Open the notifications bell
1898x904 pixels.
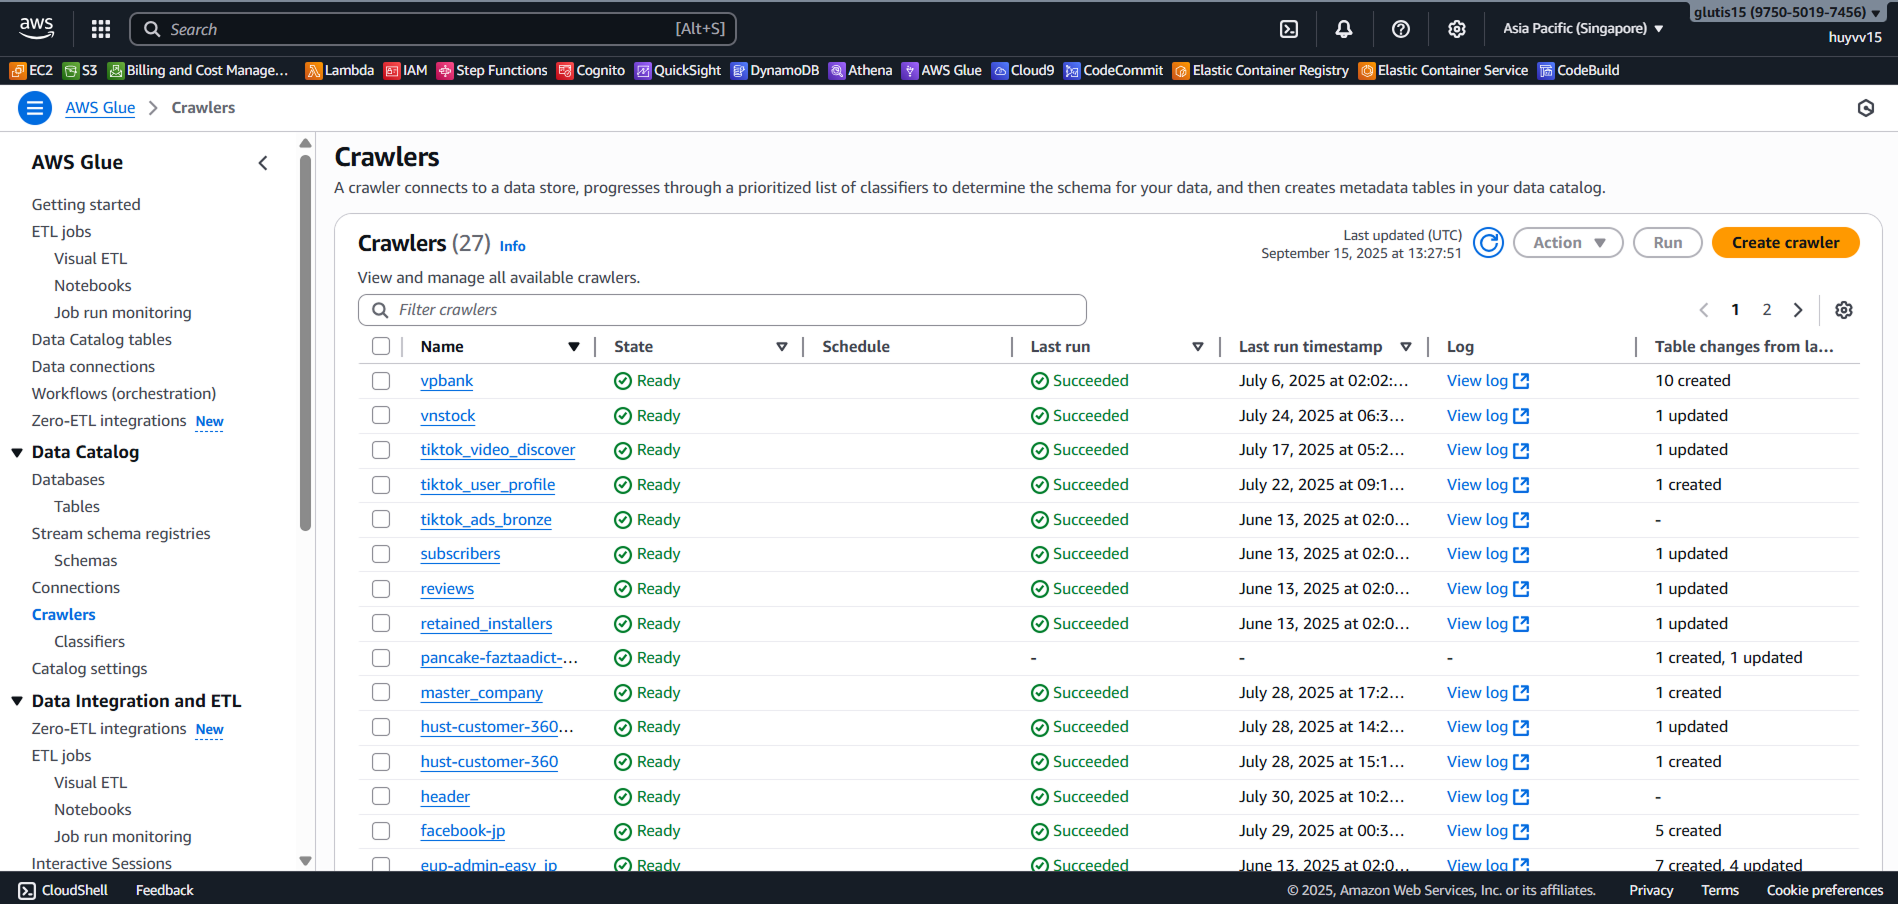(1344, 29)
